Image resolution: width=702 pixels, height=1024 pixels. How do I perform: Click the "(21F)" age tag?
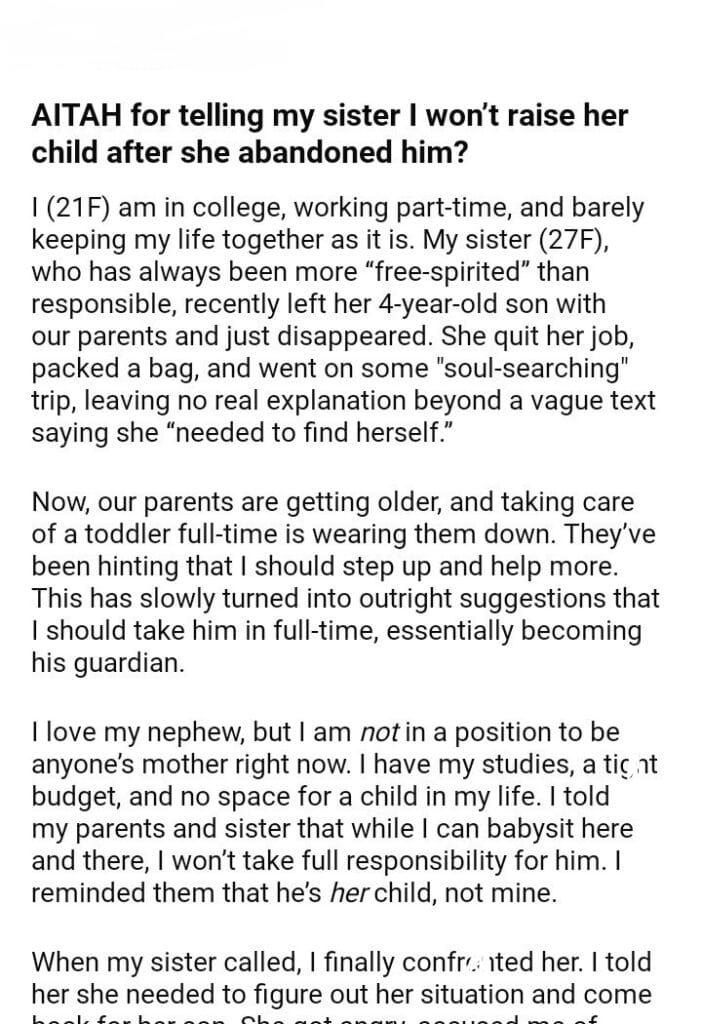[x=80, y=210]
